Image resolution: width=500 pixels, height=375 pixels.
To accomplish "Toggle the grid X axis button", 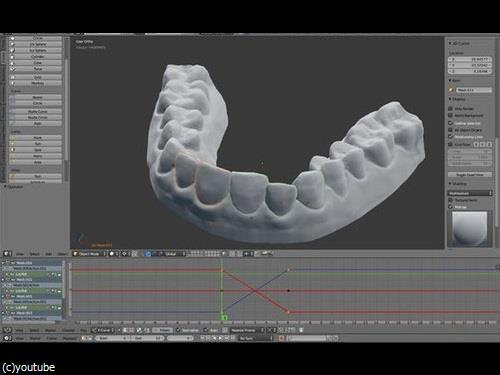I will pyautogui.click(x=476, y=144).
